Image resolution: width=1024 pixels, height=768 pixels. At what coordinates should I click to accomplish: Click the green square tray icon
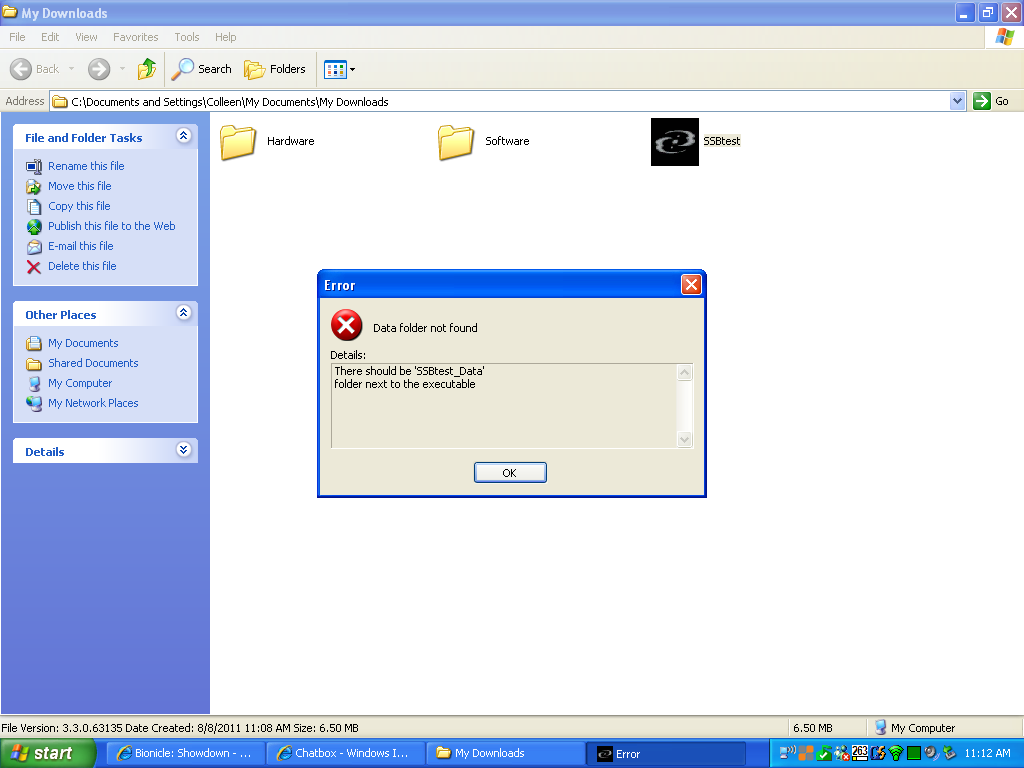point(914,753)
